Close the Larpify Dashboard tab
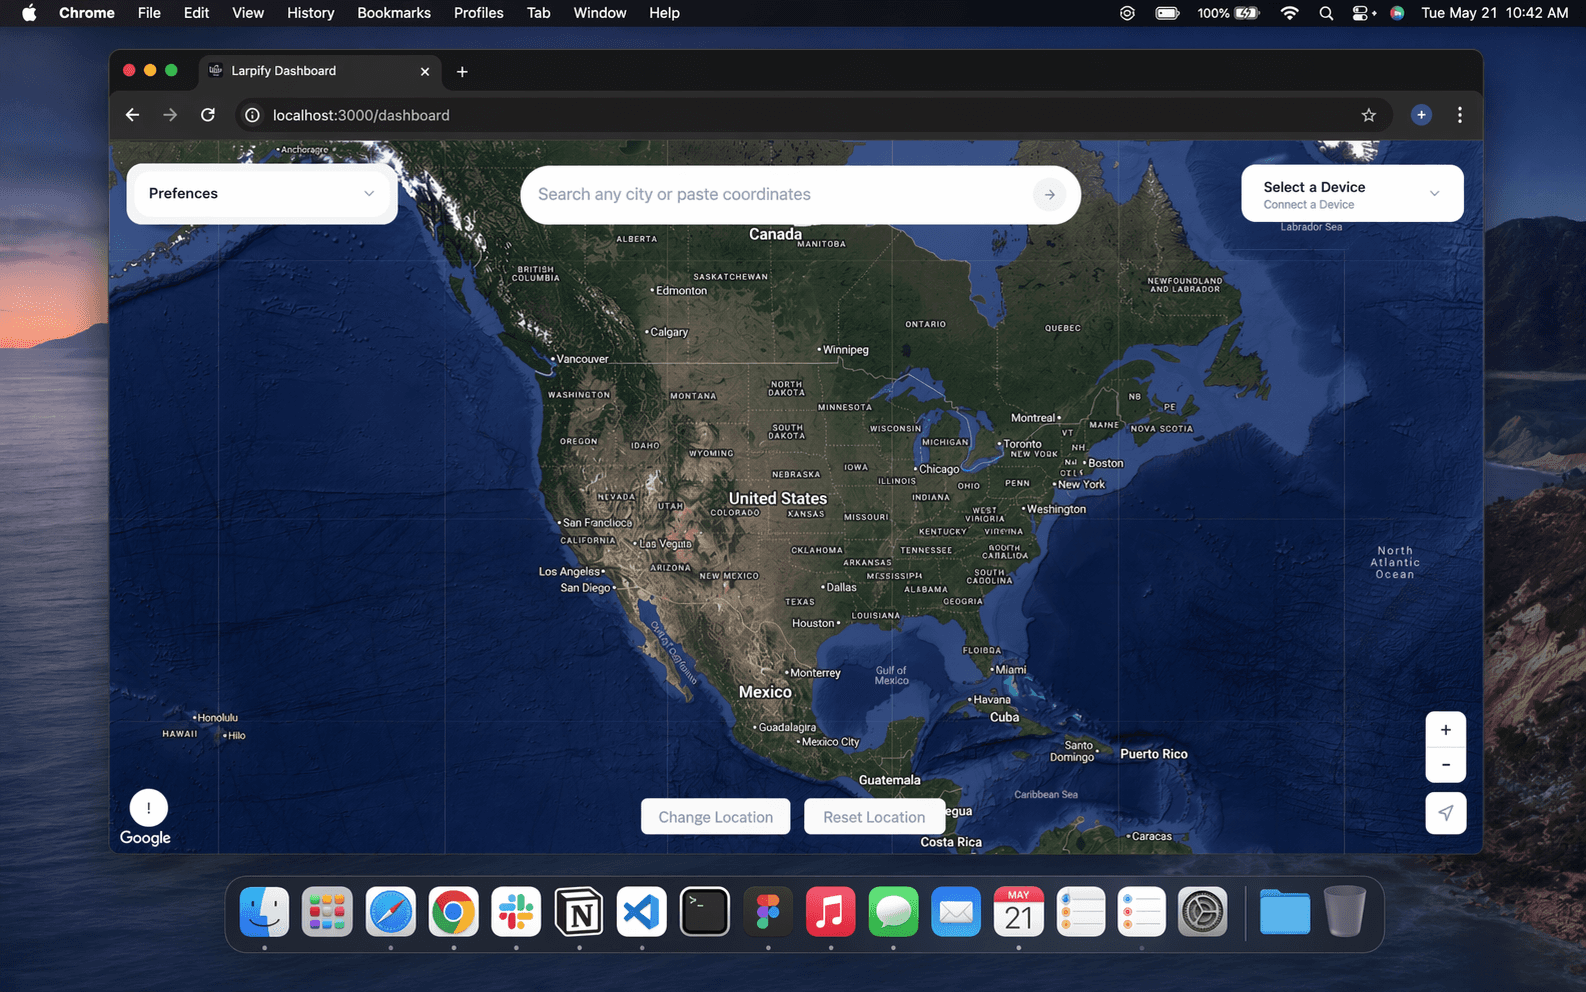The width and height of the screenshot is (1586, 992). (425, 71)
